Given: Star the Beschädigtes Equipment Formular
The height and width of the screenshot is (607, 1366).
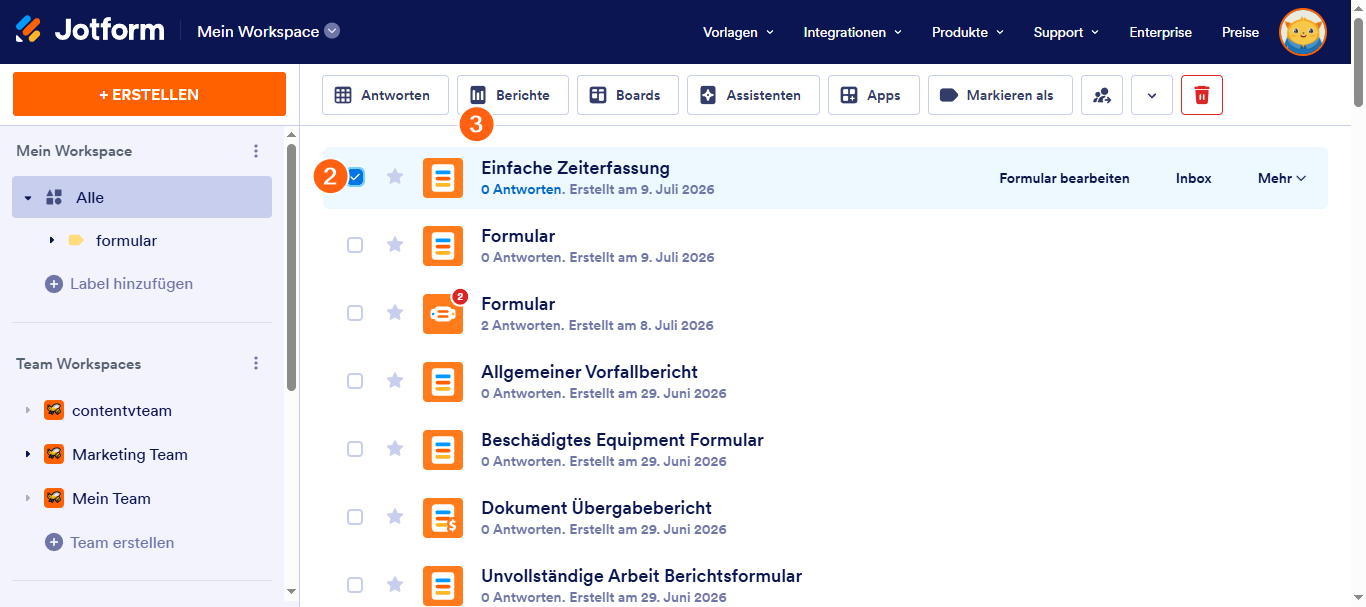Looking at the screenshot, I should point(395,449).
